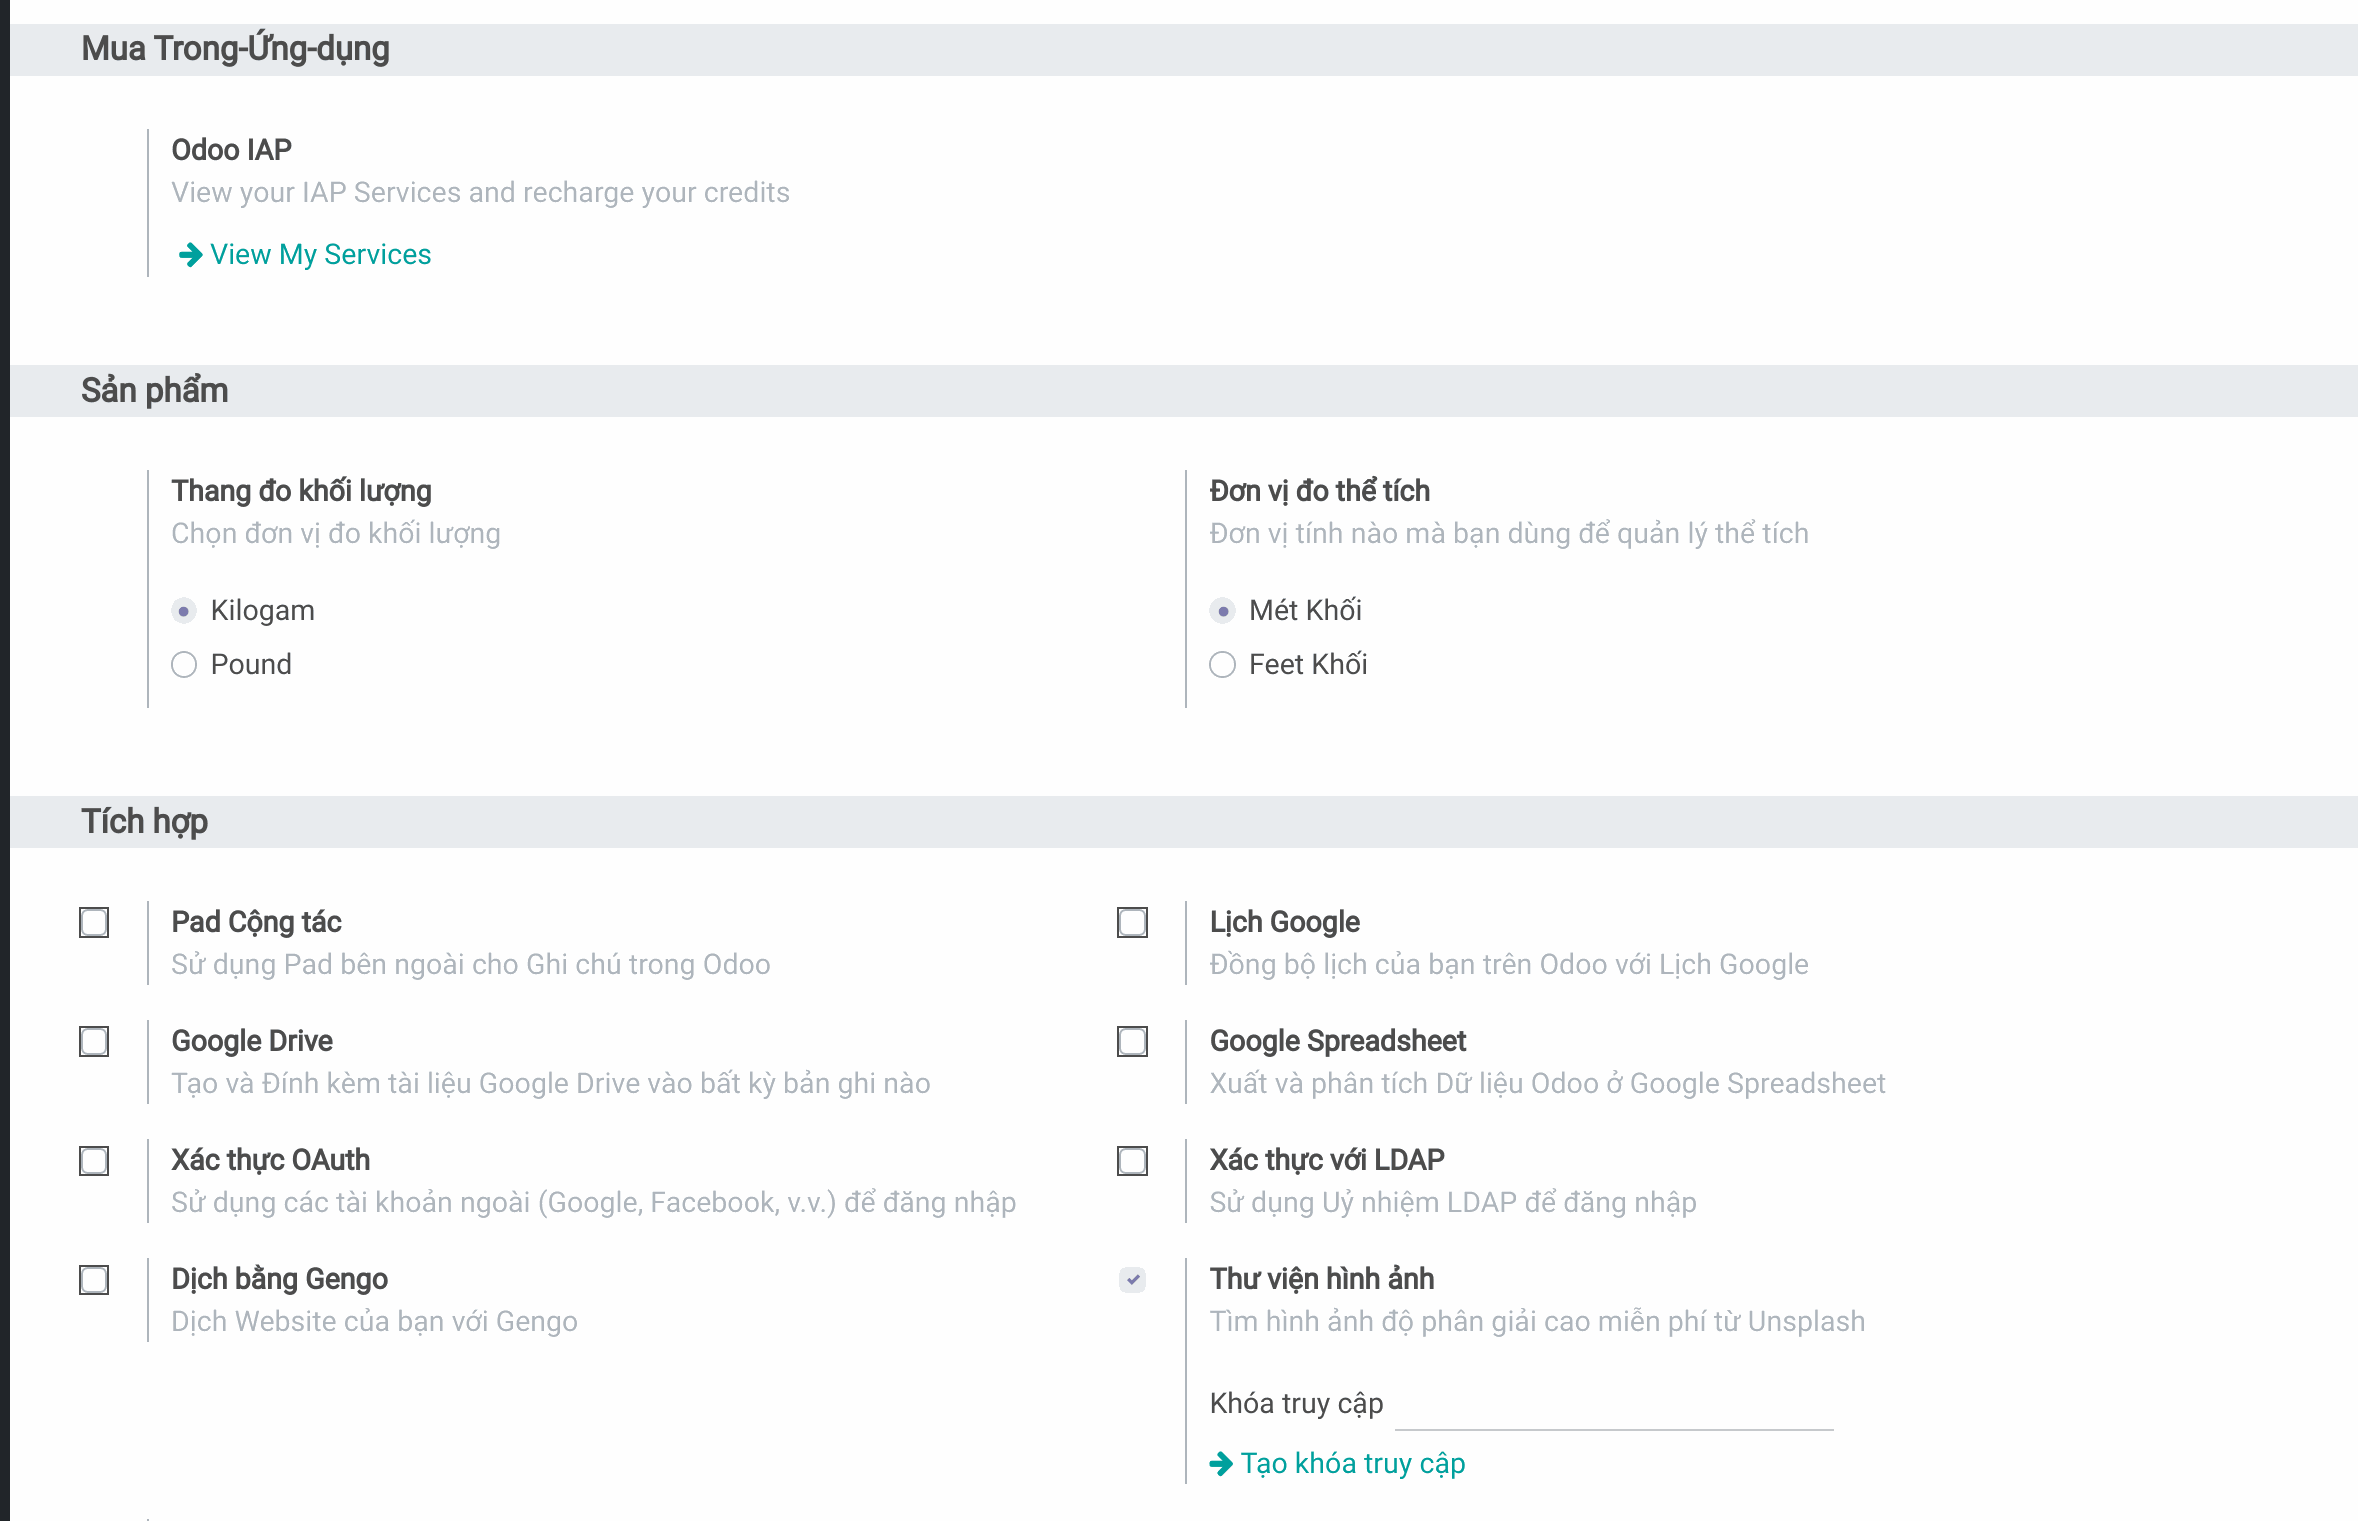Choose Mét Khối as volume unit
This screenshot has height=1521, width=2358.
click(1222, 611)
